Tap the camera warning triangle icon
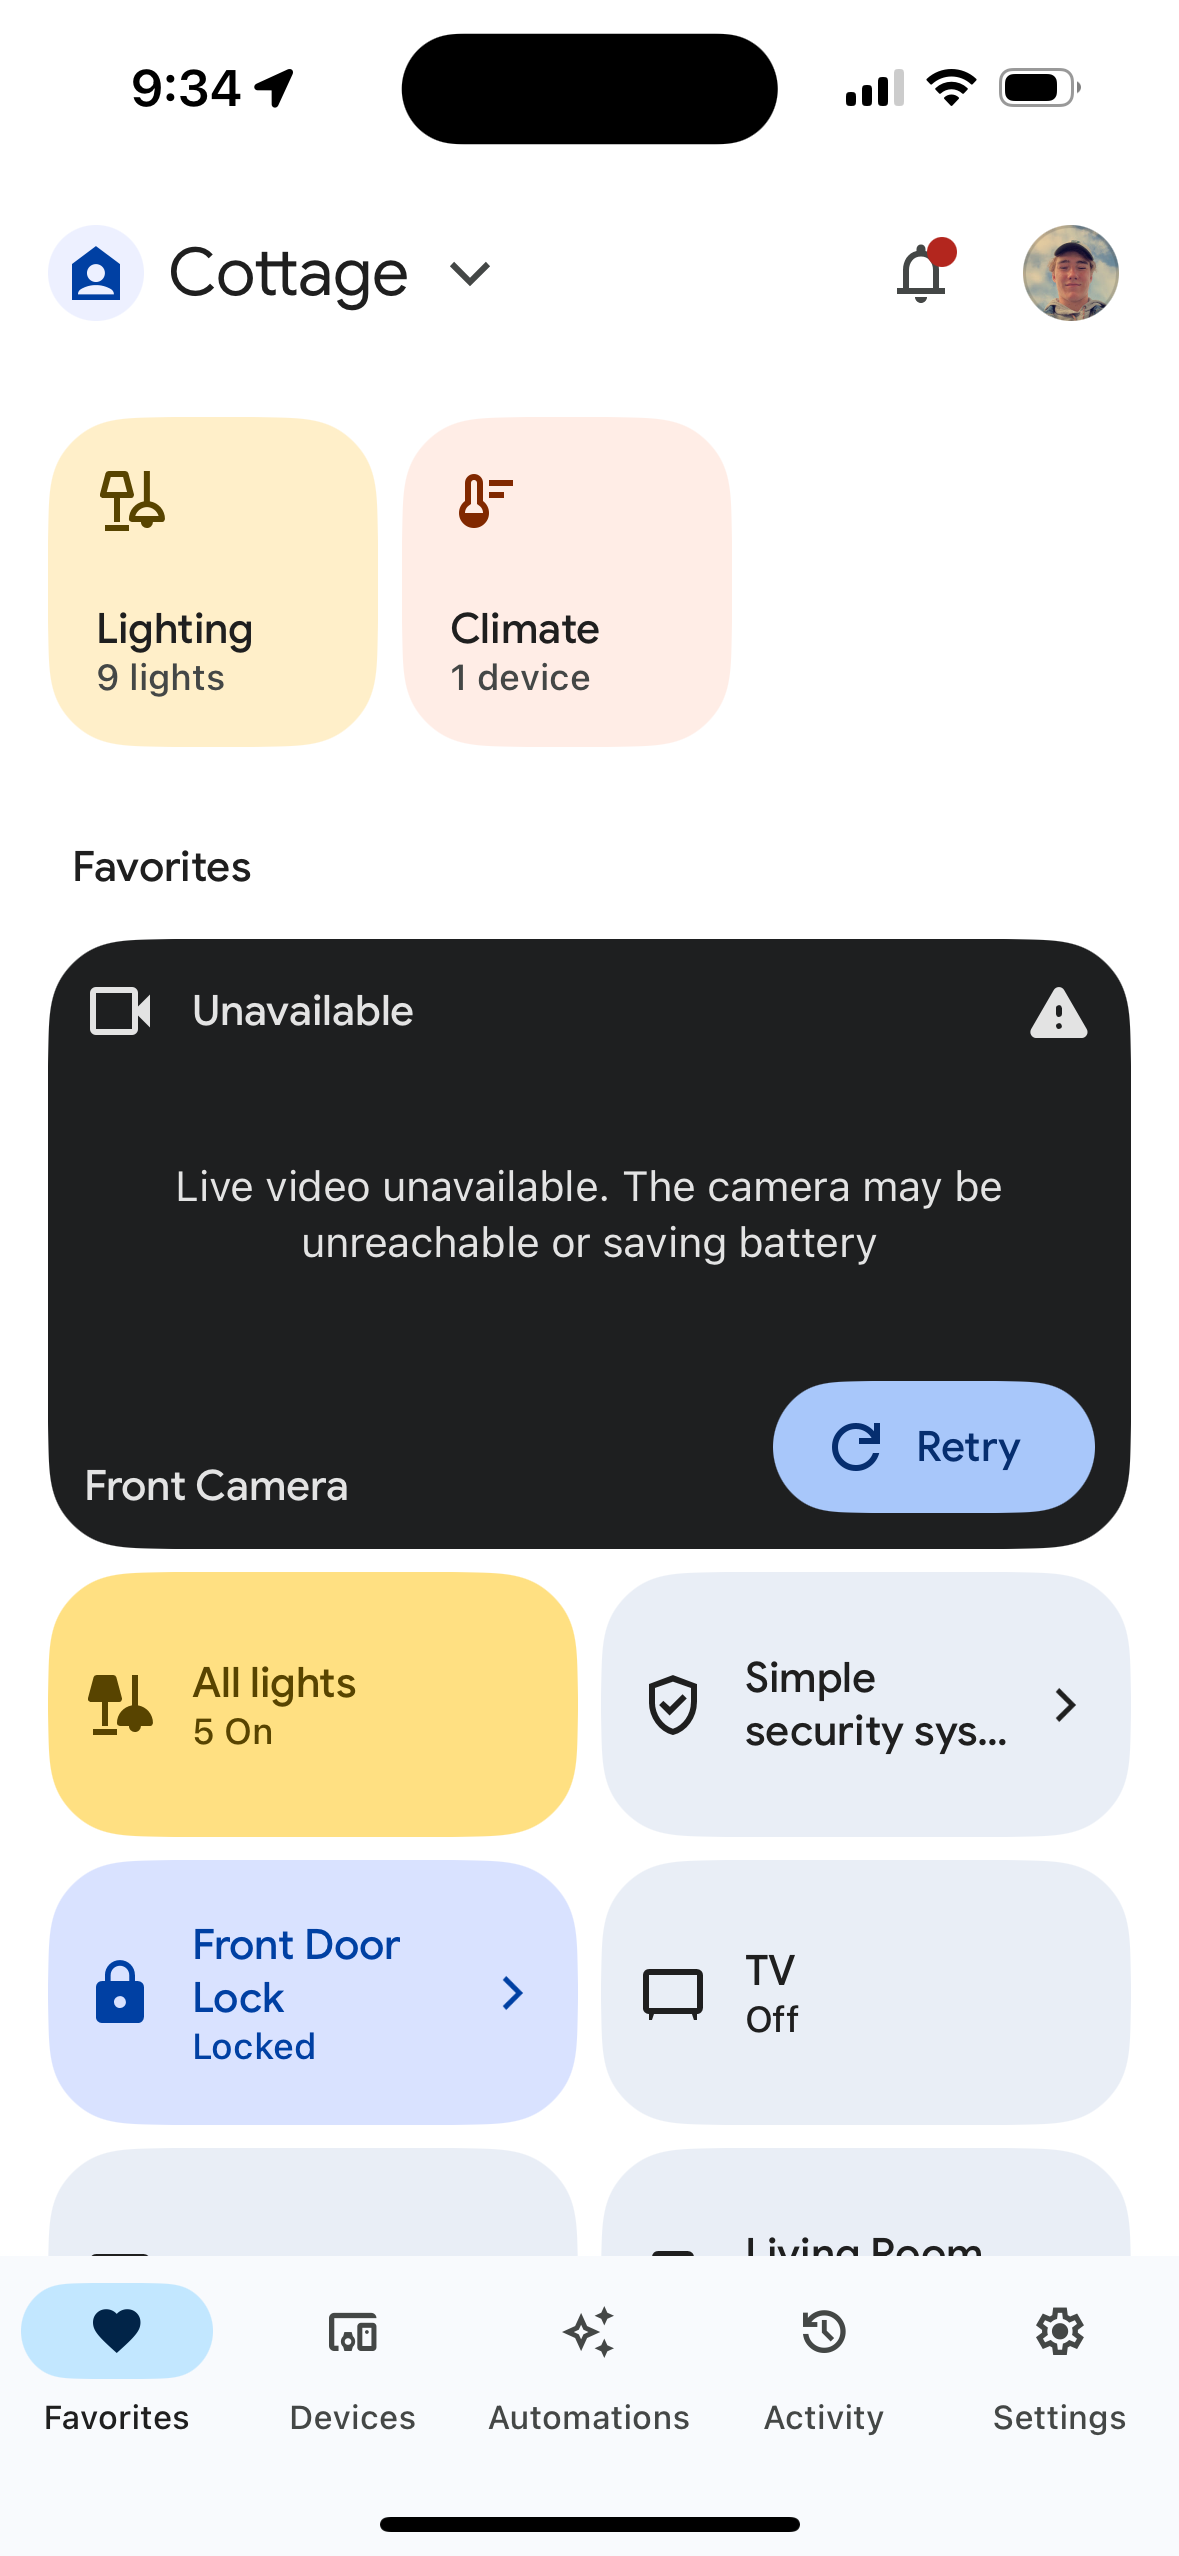Screen dimensions: 1179x2556 (x=1058, y=1013)
